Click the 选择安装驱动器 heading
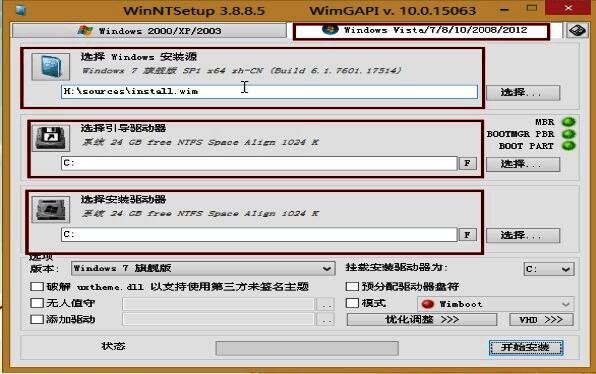This screenshot has height=374, width=596. [x=123, y=199]
